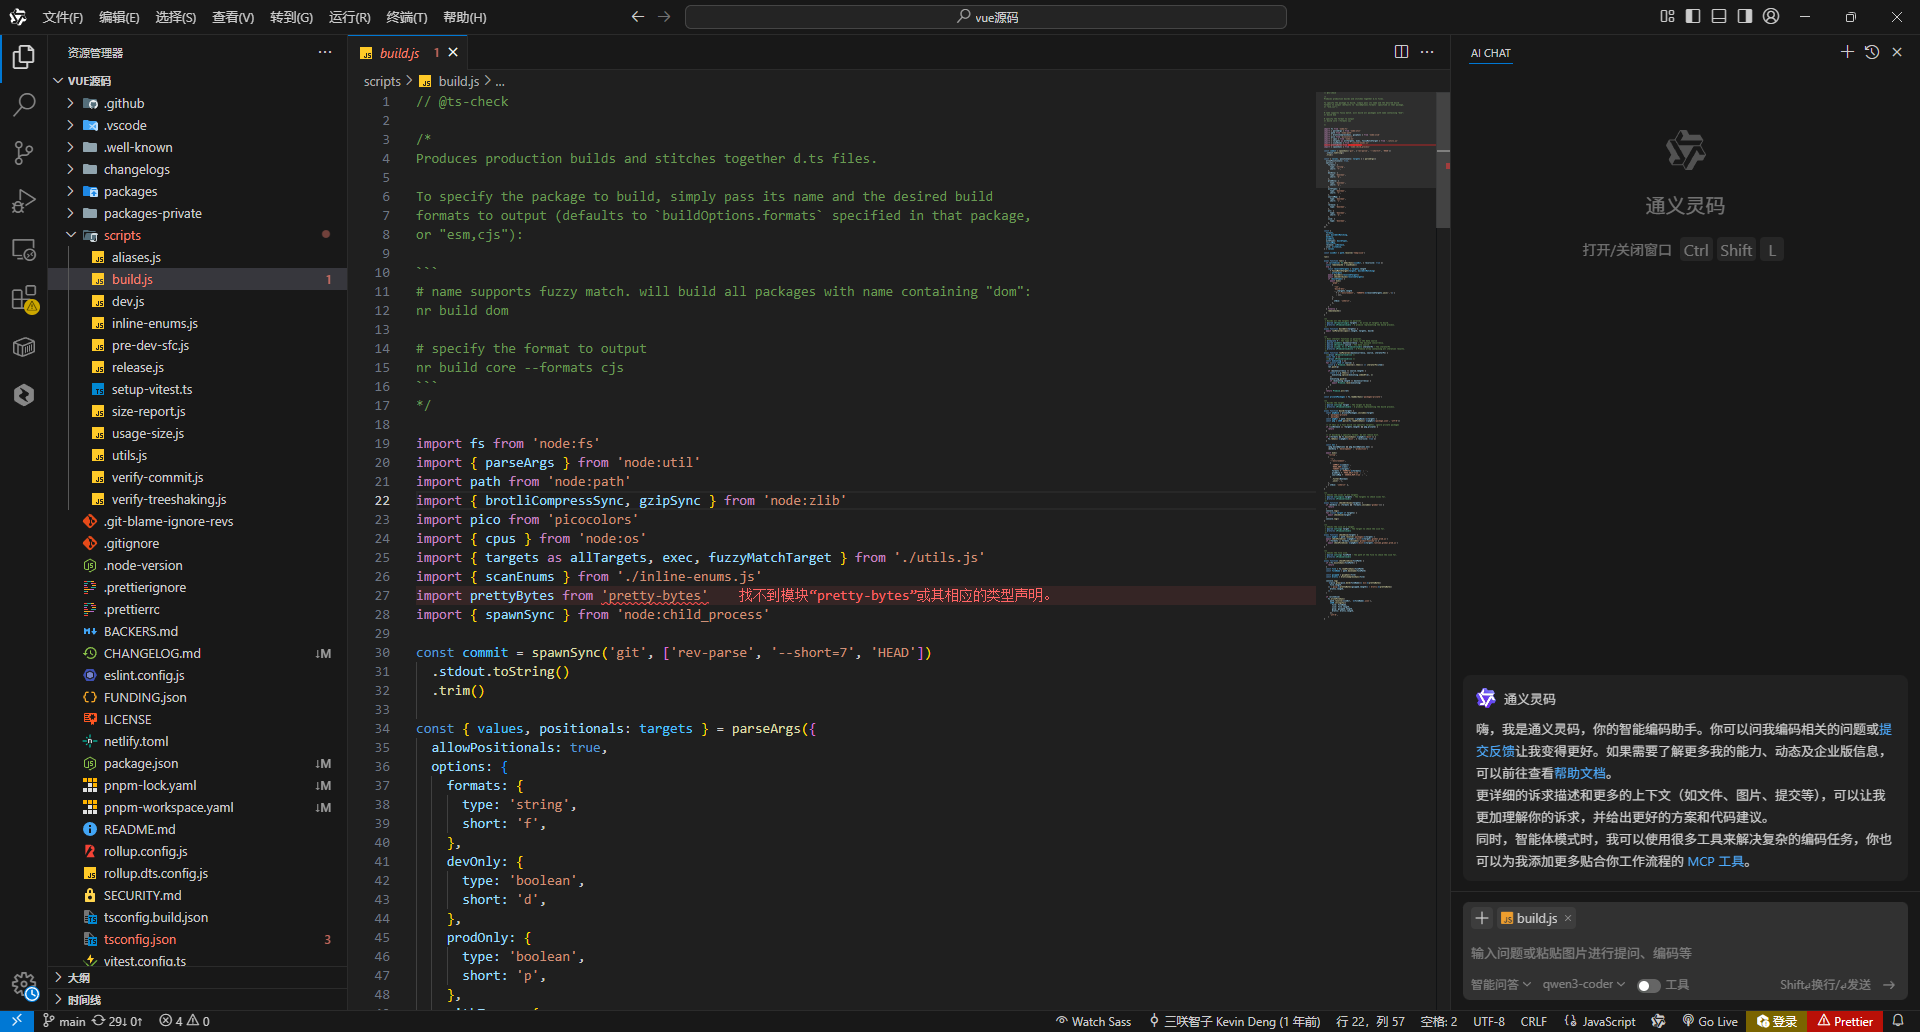This screenshot has height=1032, width=1920.
Task: Click the dark hexagon icon at the bottom of the activity bar
Action: pyautogui.click(x=24, y=395)
